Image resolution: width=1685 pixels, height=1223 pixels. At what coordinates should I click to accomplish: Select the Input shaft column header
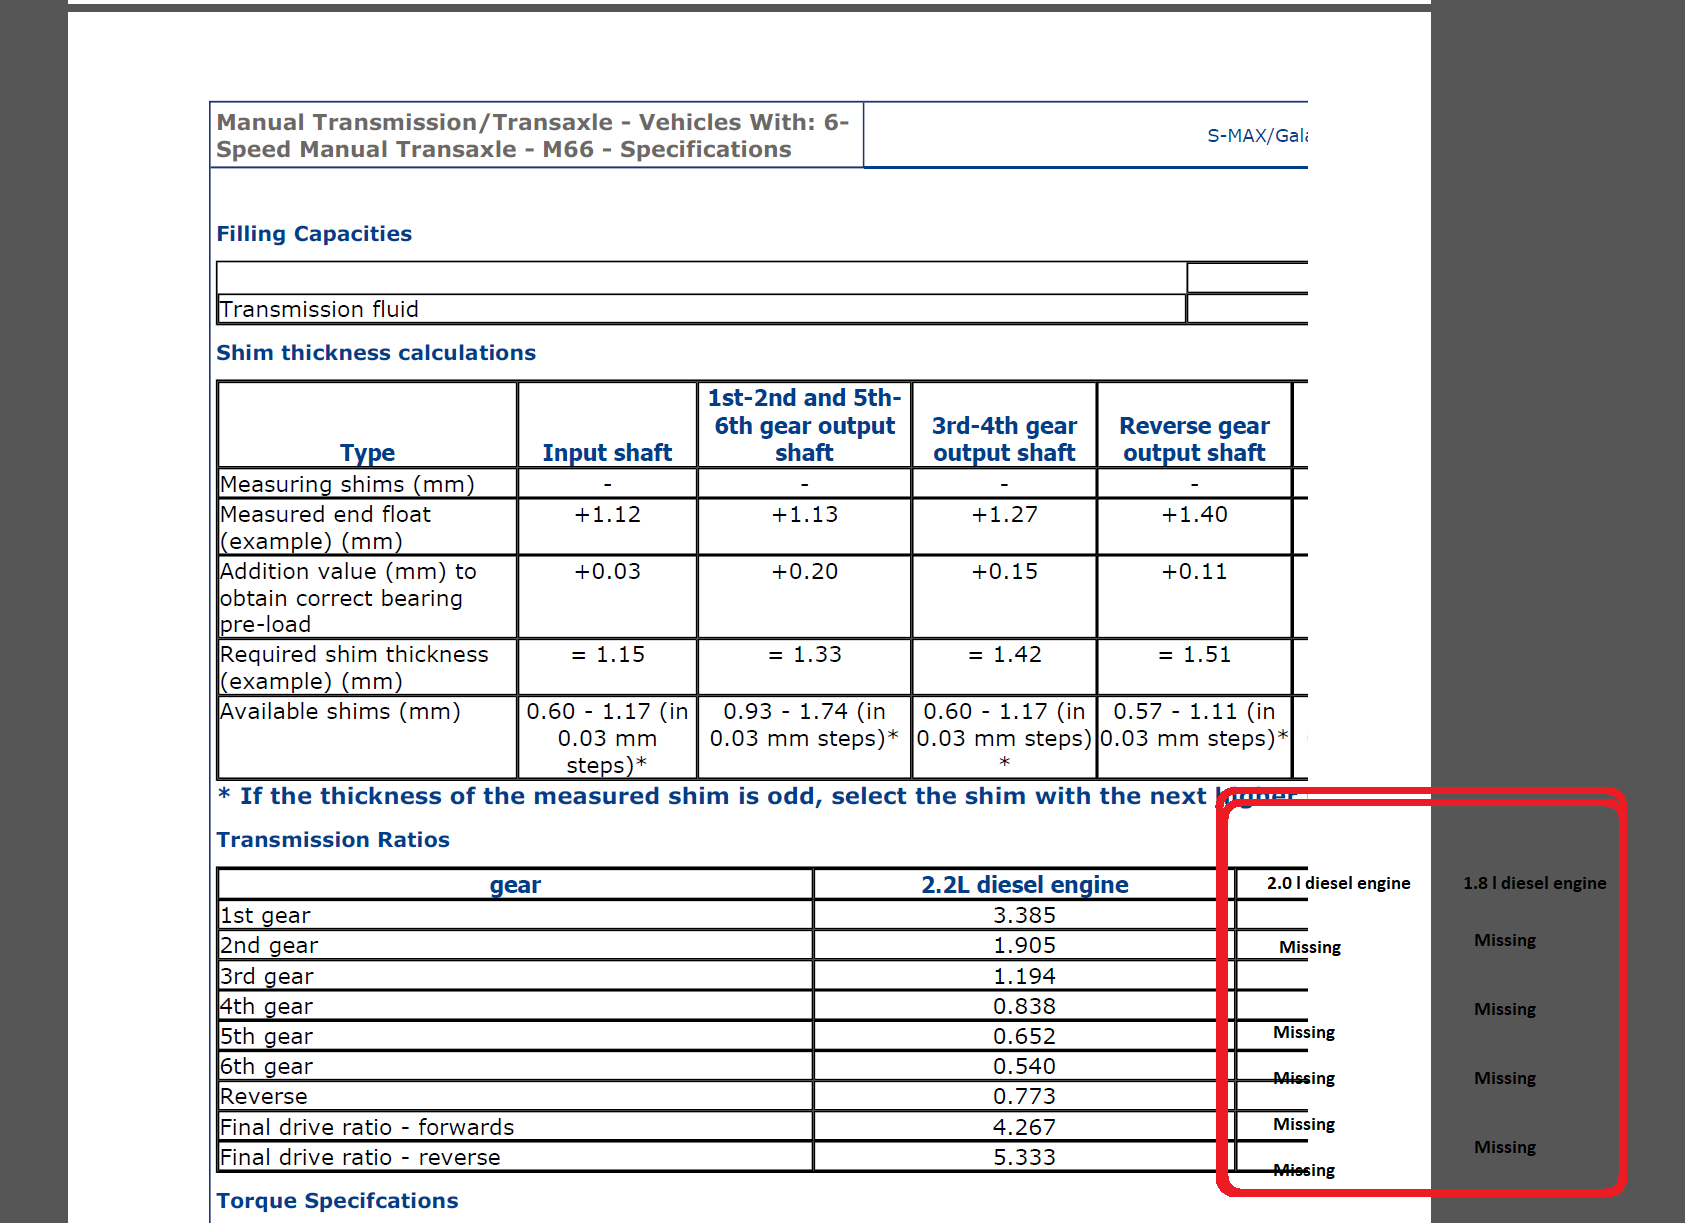607,453
